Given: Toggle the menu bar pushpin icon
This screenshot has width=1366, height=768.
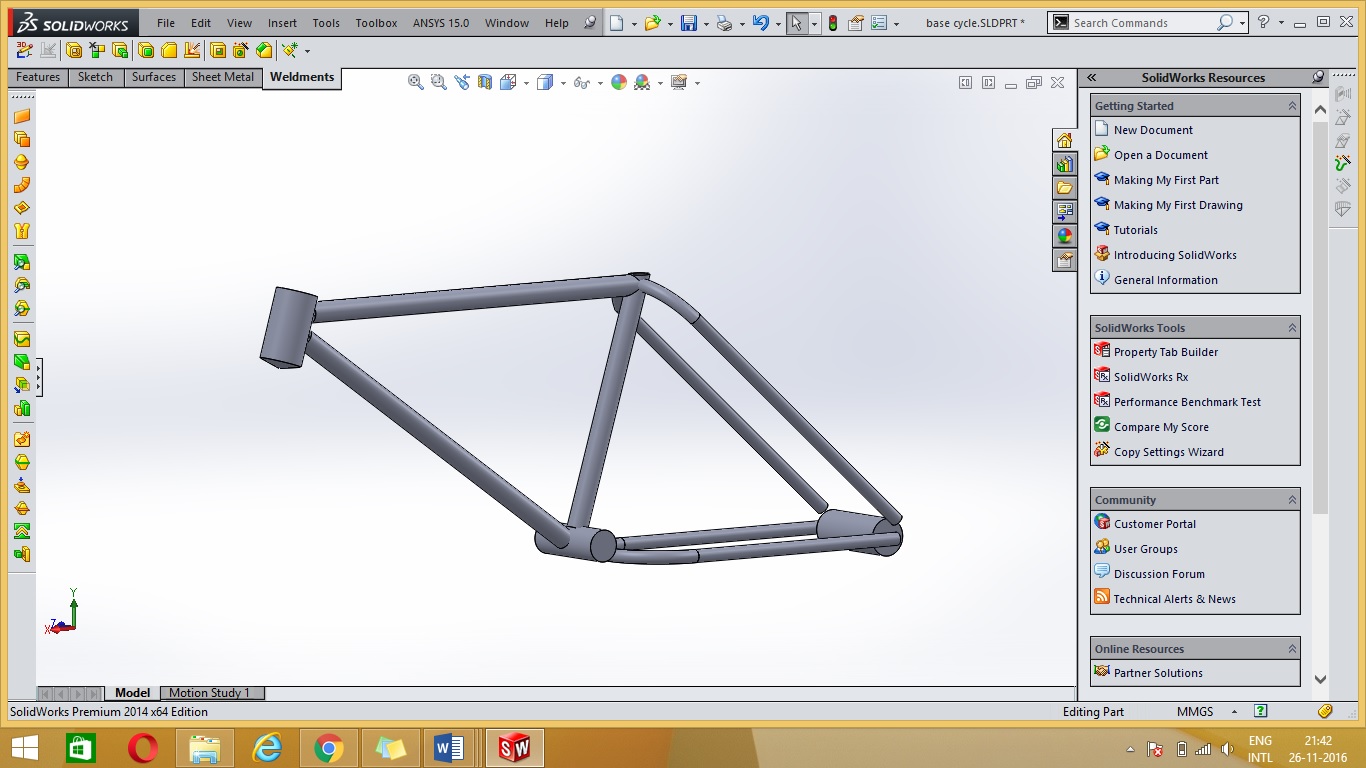Looking at the screenshot, I should click(590, 23).
